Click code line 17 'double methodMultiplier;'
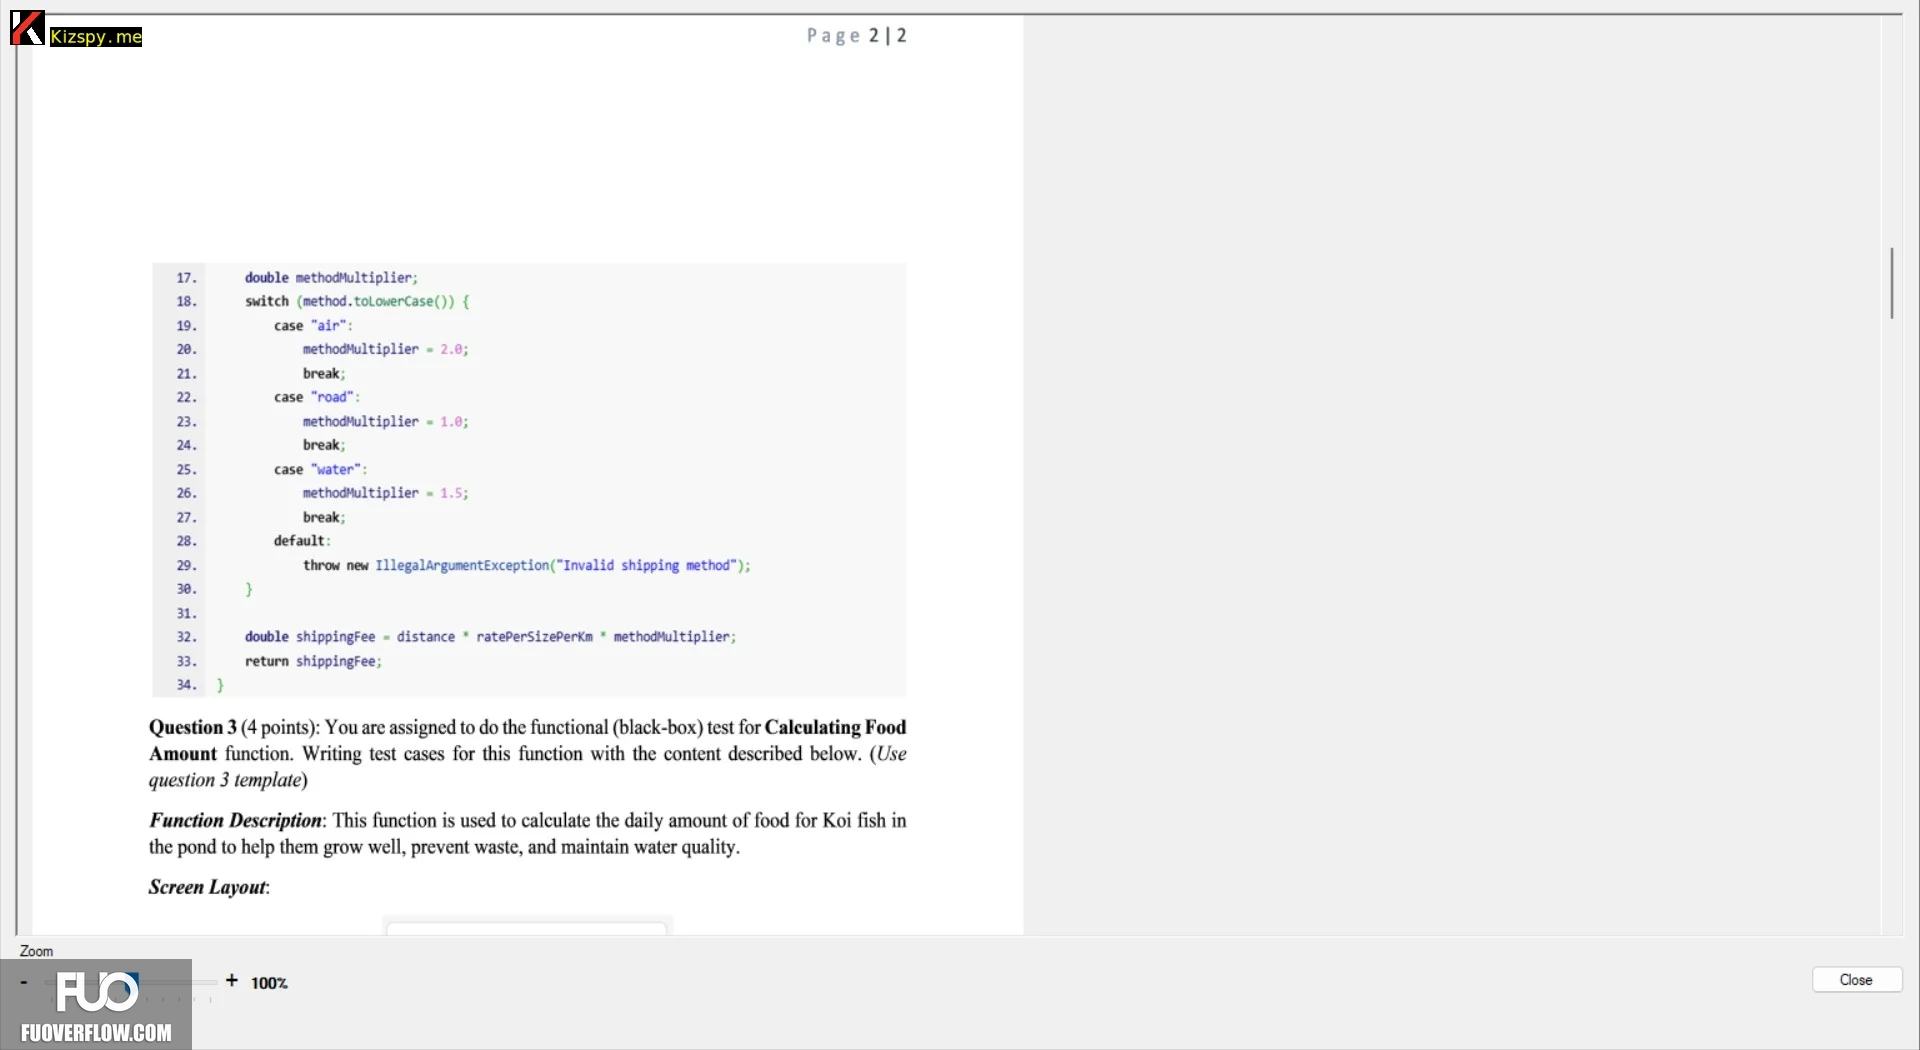1920x1050 pixels. pos(331,278)
